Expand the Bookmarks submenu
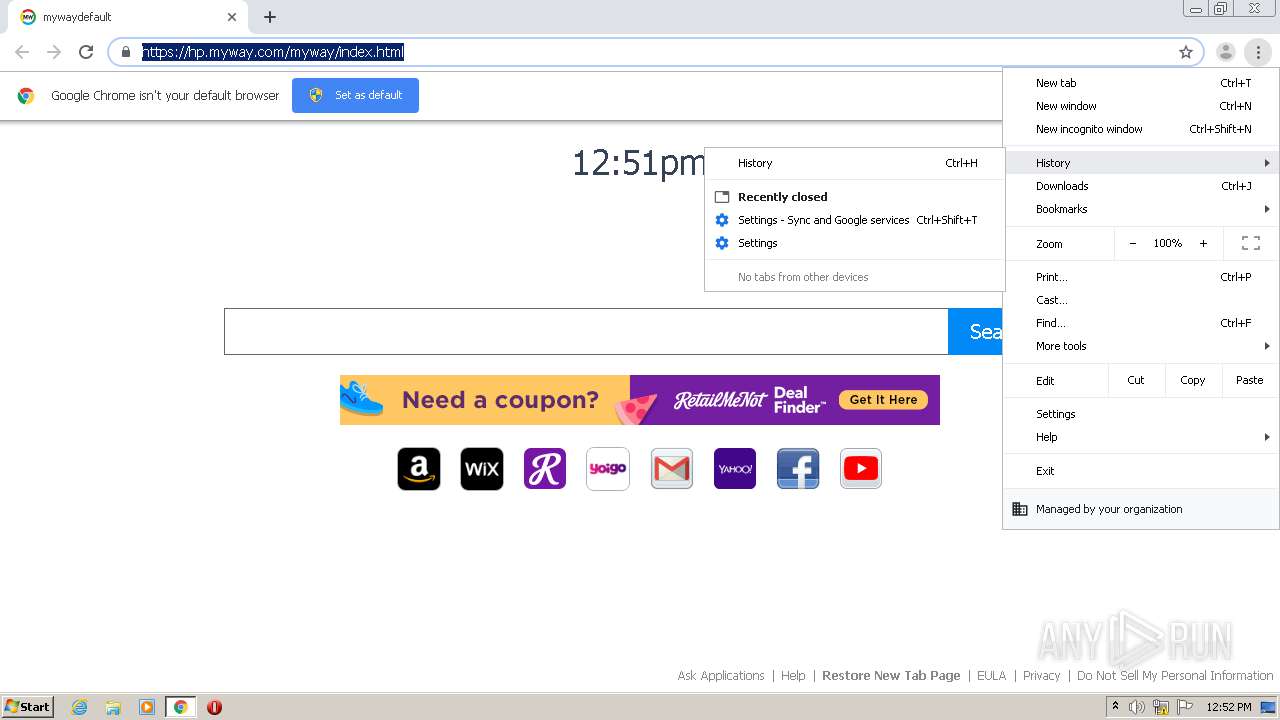Viewport: 1280px width, 720px height. (x=1141, y=209)
